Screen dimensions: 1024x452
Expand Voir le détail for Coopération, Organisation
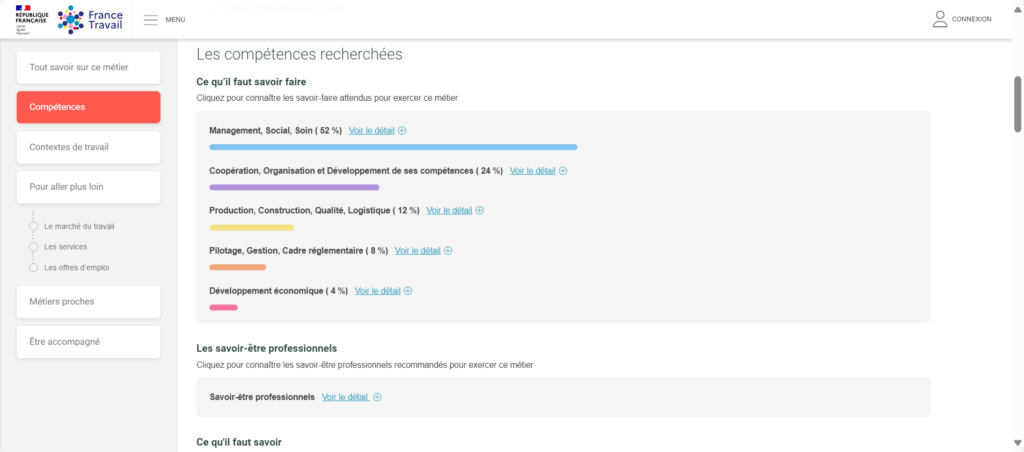(x=532, y=171)
